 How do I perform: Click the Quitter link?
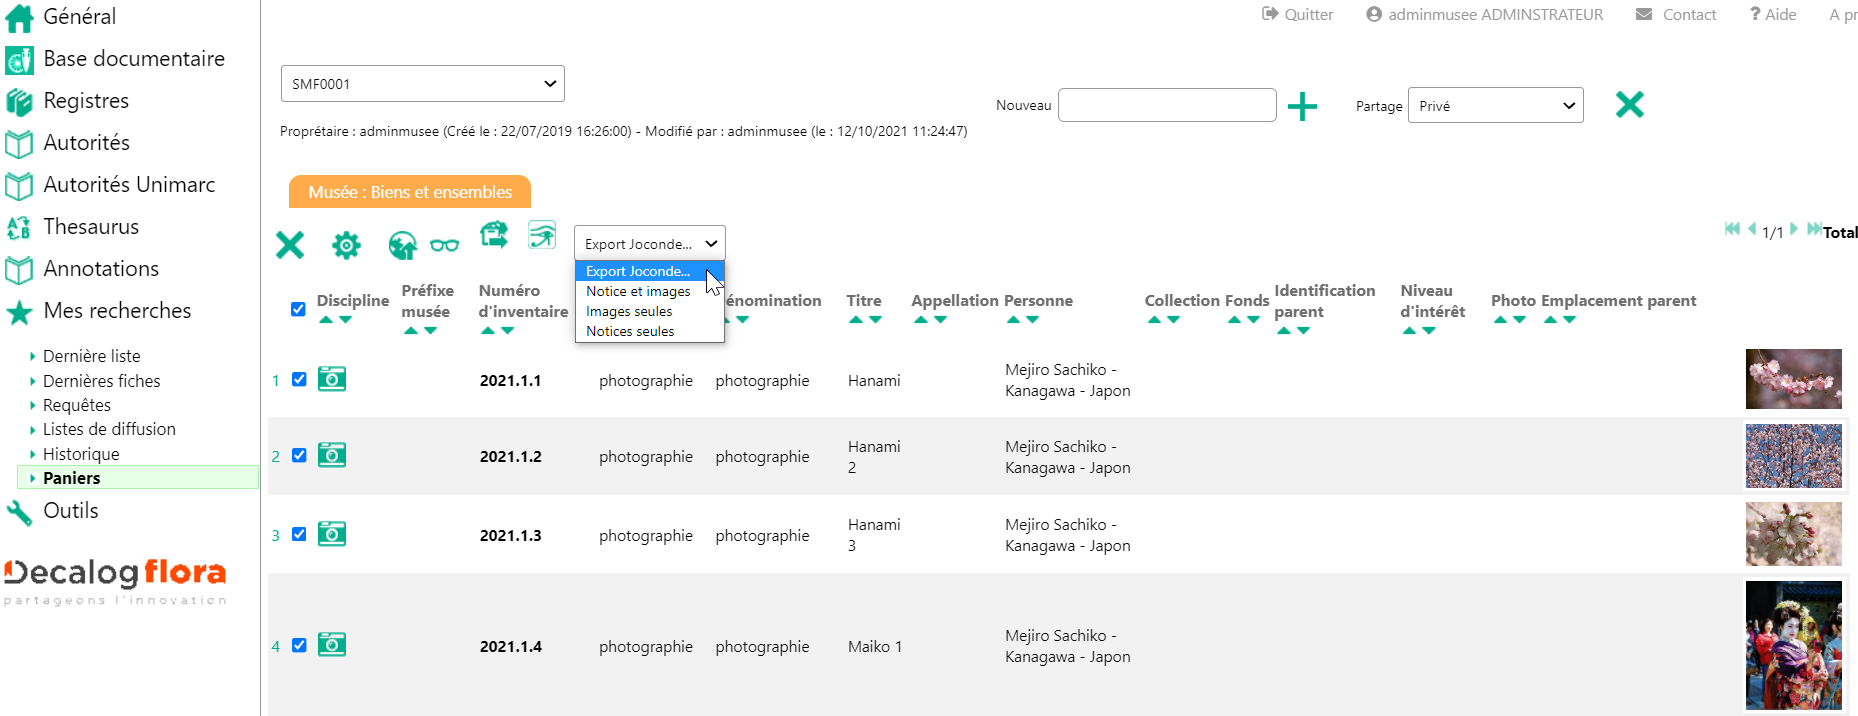[x=1297, y=14]
